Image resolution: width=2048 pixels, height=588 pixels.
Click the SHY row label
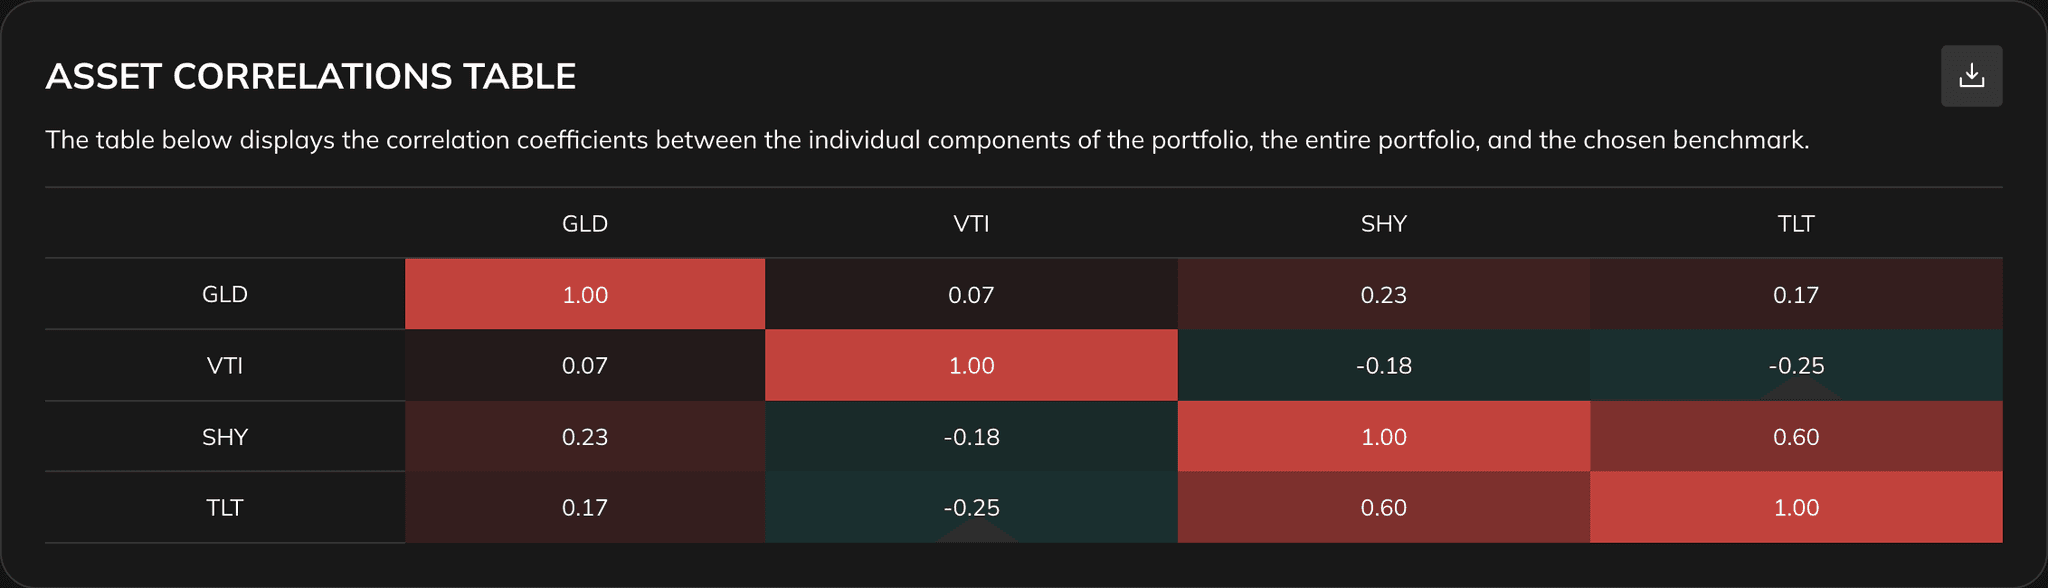click(x=224, y=437)
